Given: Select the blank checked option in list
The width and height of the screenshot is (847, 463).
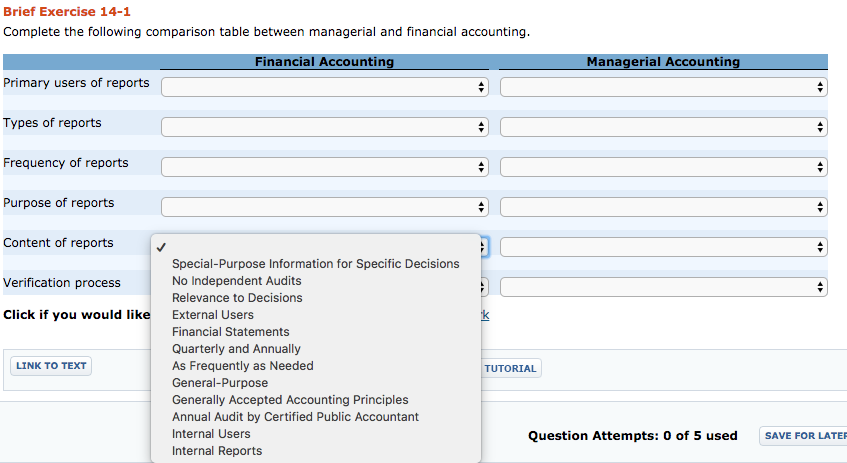Looking at the screenshot, I should [x=316, y=247].
